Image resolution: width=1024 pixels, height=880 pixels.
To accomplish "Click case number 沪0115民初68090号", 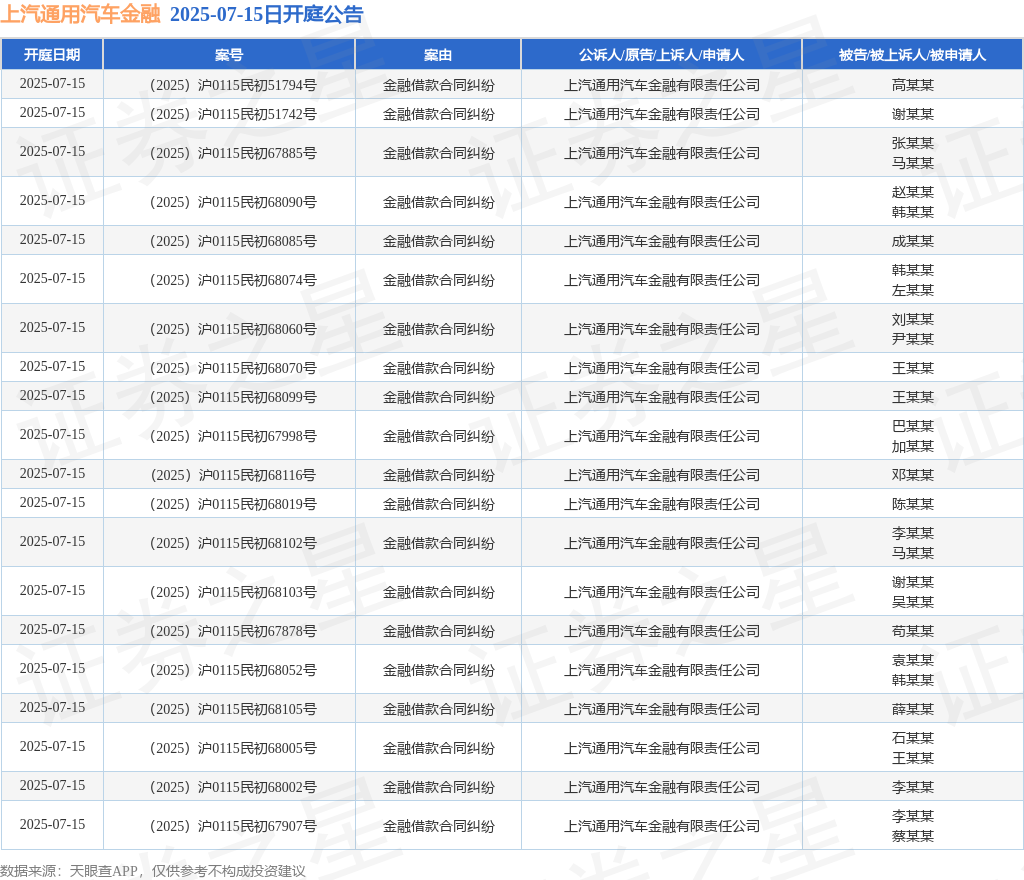I will [x=257, y=202].
